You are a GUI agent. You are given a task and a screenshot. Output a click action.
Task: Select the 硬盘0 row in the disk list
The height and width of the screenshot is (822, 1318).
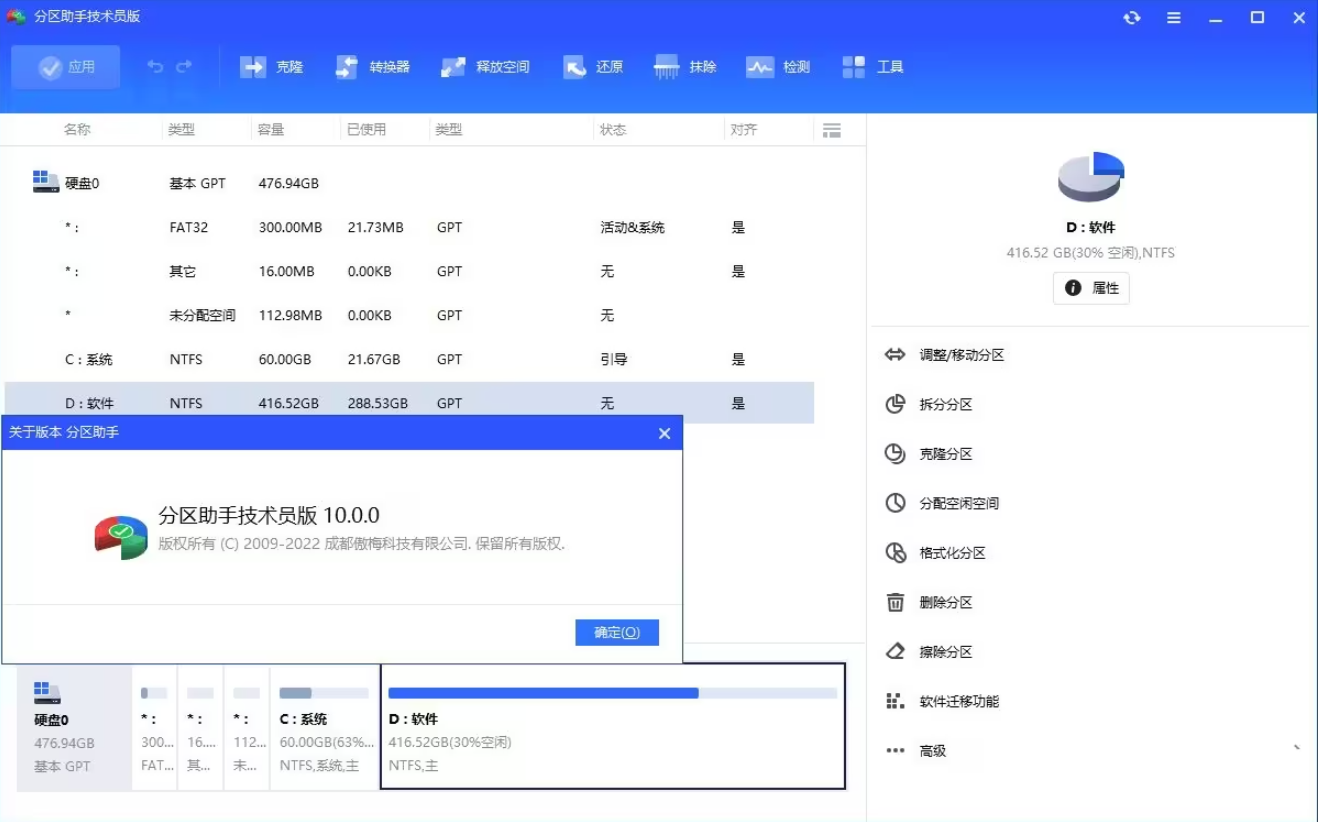[409, 183]
